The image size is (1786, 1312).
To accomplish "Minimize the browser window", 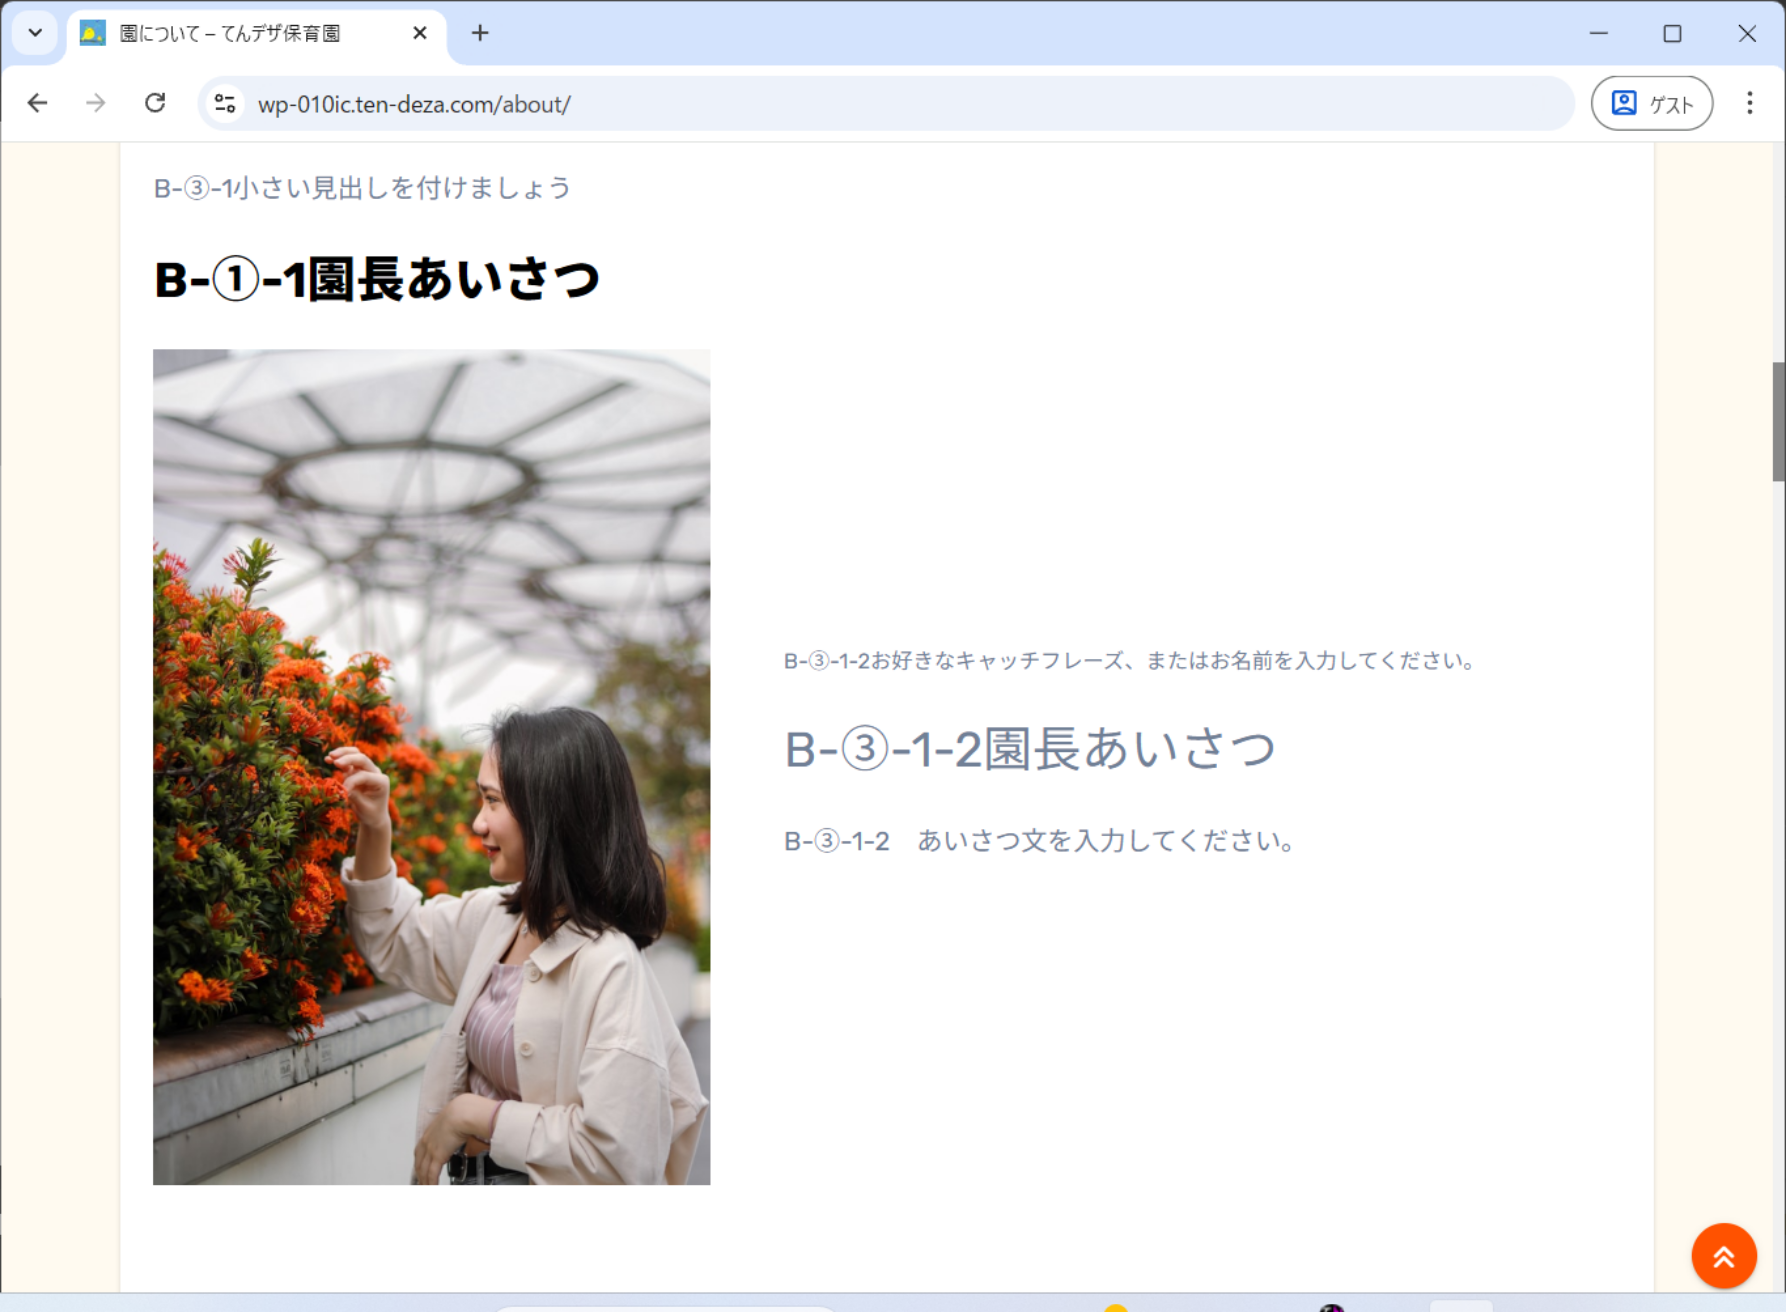I will tap(1599, 33).
